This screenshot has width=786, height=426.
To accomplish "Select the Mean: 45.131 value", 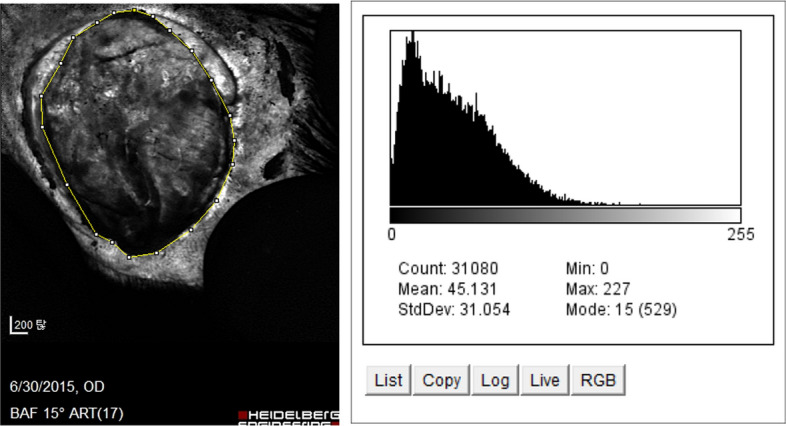I will click(447, 289).
